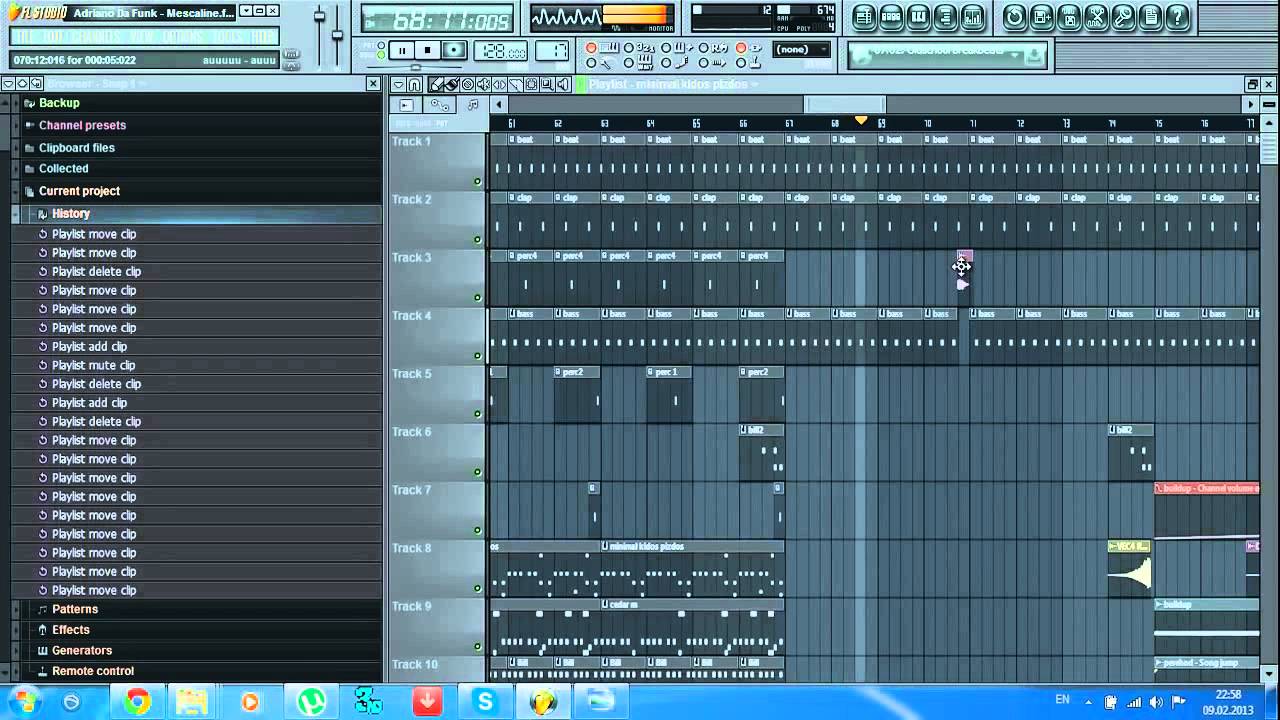
Task: Click the save new version icon
Action: (1041, 17)
